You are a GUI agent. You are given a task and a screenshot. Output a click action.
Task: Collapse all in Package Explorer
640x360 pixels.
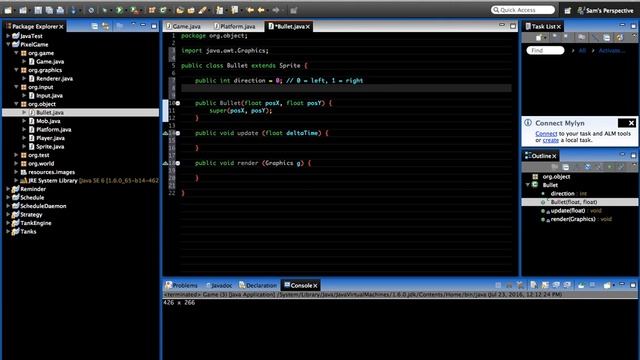pyautogui.click(x=95, y=27)
